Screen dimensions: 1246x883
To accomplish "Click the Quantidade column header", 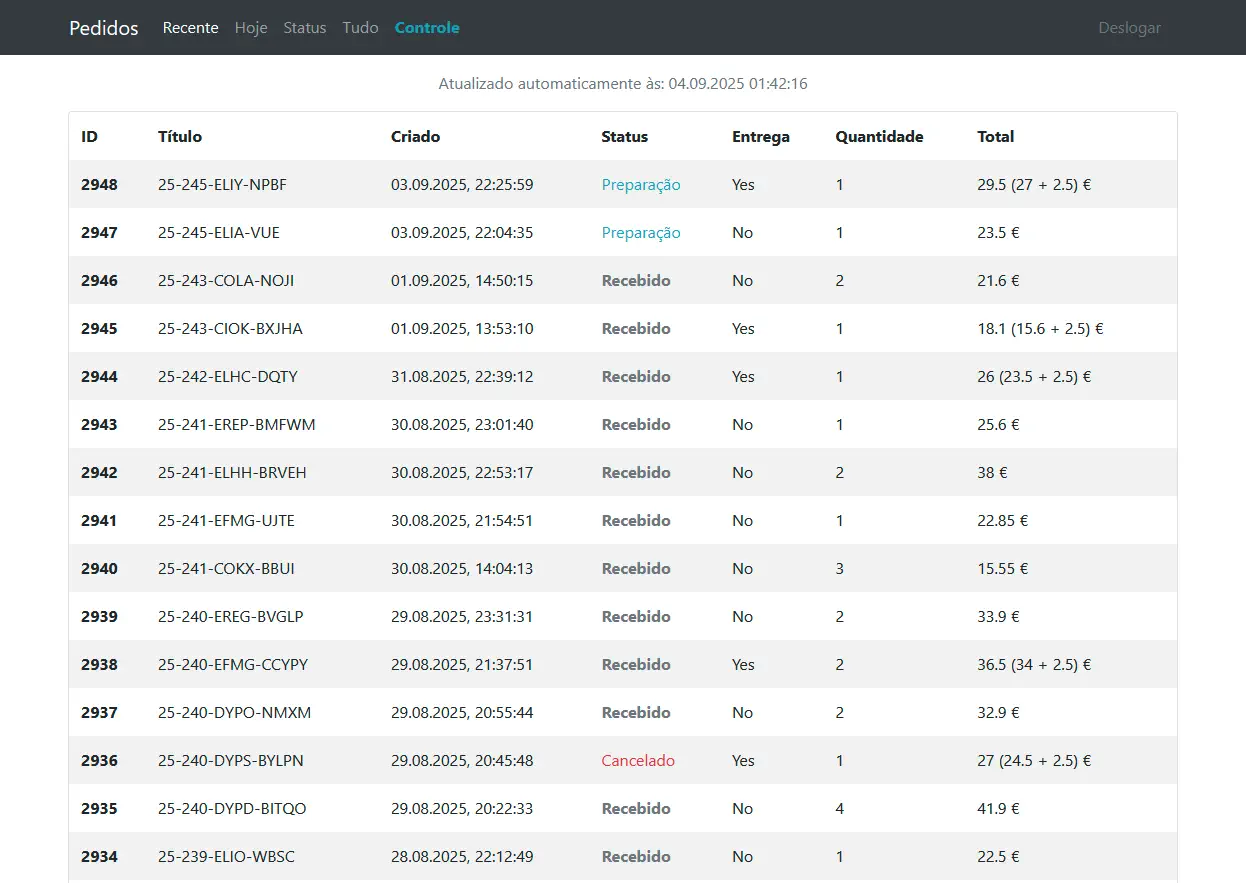I will coord(879,137).
